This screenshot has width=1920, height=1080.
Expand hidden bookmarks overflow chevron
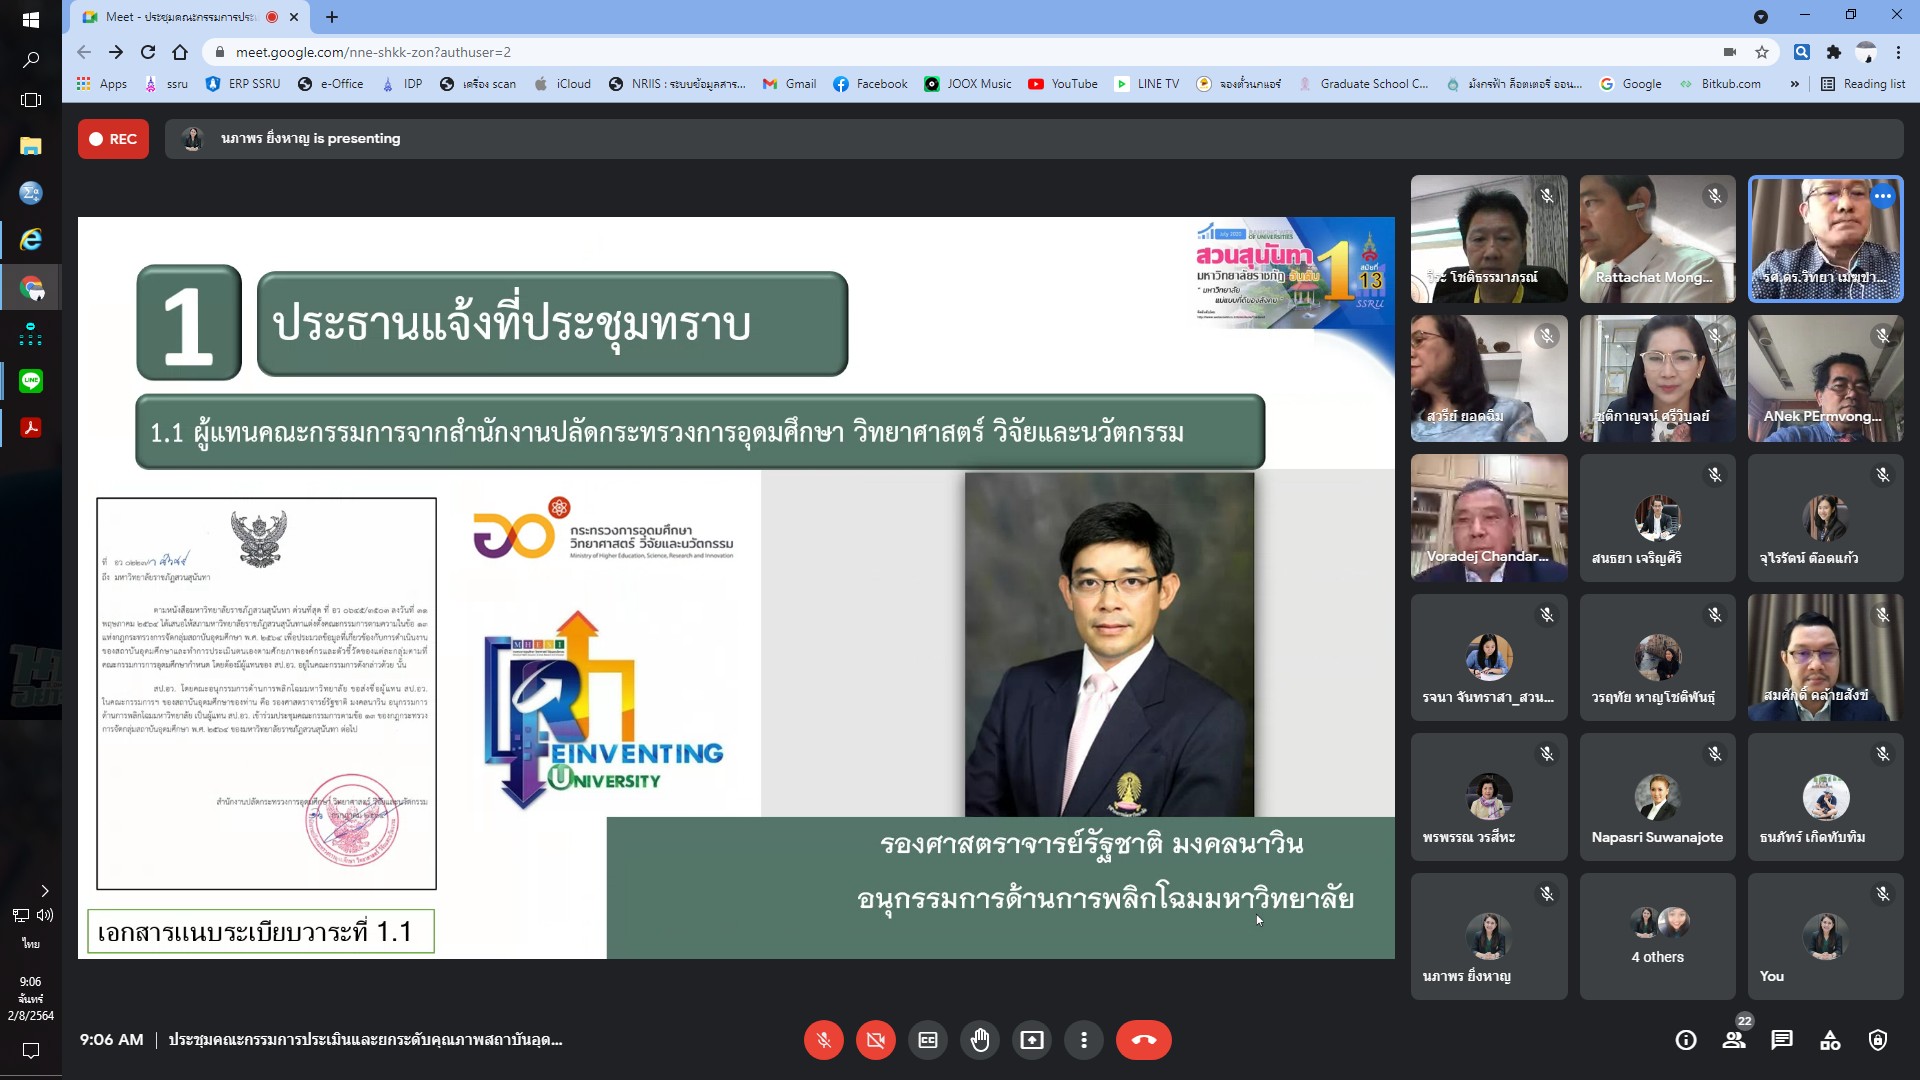click(x=1794, y=84)
